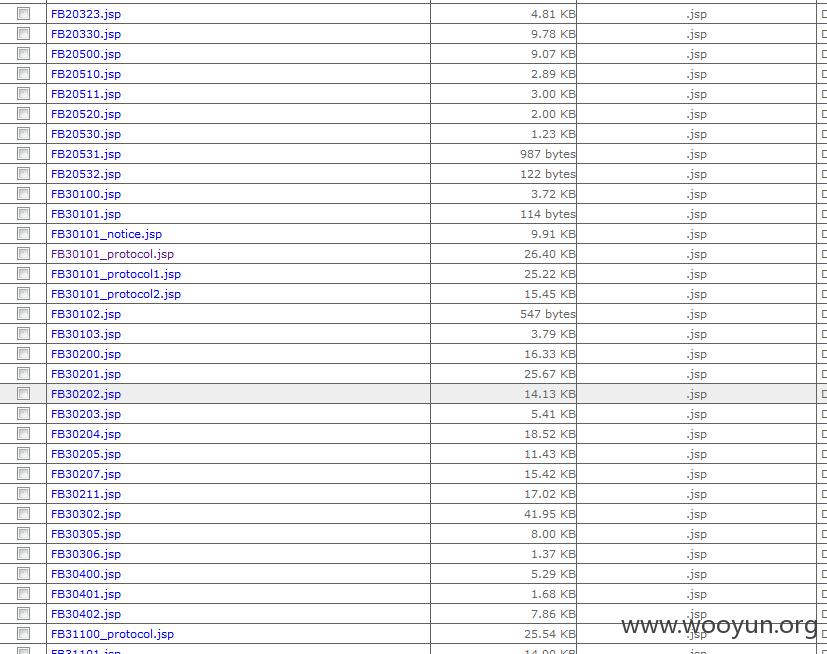Open FB30205.jsp link
This screenshot has width=827, height=654.
coord(86,454)
